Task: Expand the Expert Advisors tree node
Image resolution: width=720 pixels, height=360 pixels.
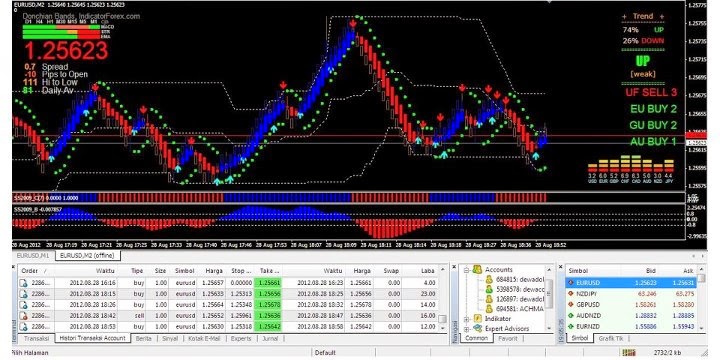Action: pyautogui.click(x=467, y=329)
